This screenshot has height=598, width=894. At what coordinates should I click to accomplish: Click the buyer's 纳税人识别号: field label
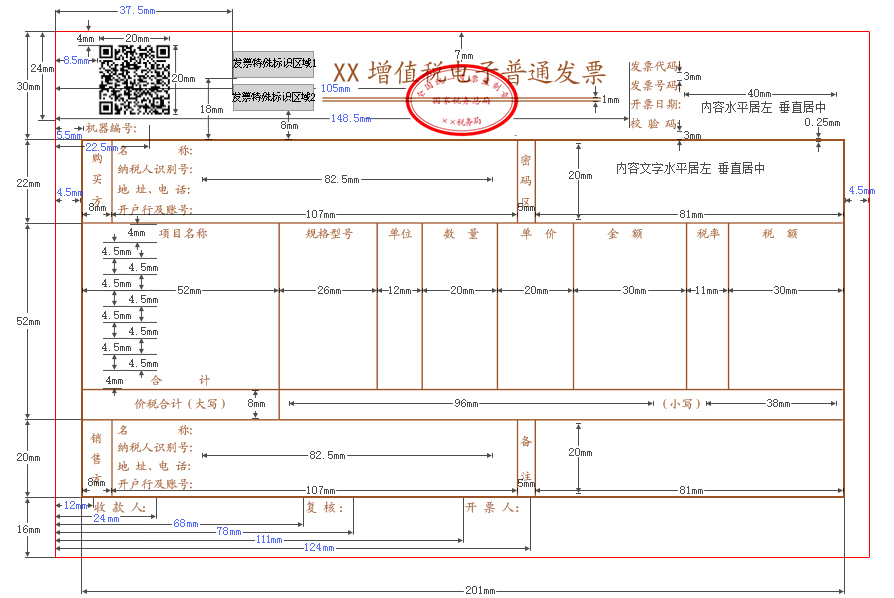[x=155, y=169]
